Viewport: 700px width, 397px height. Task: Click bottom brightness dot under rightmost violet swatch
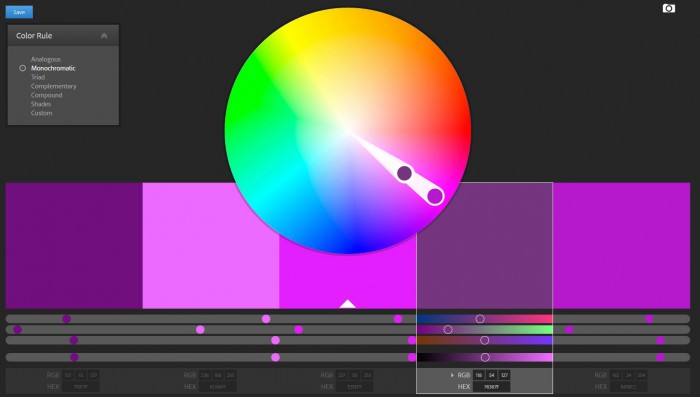pyautogui.click(x=660, y=357)
